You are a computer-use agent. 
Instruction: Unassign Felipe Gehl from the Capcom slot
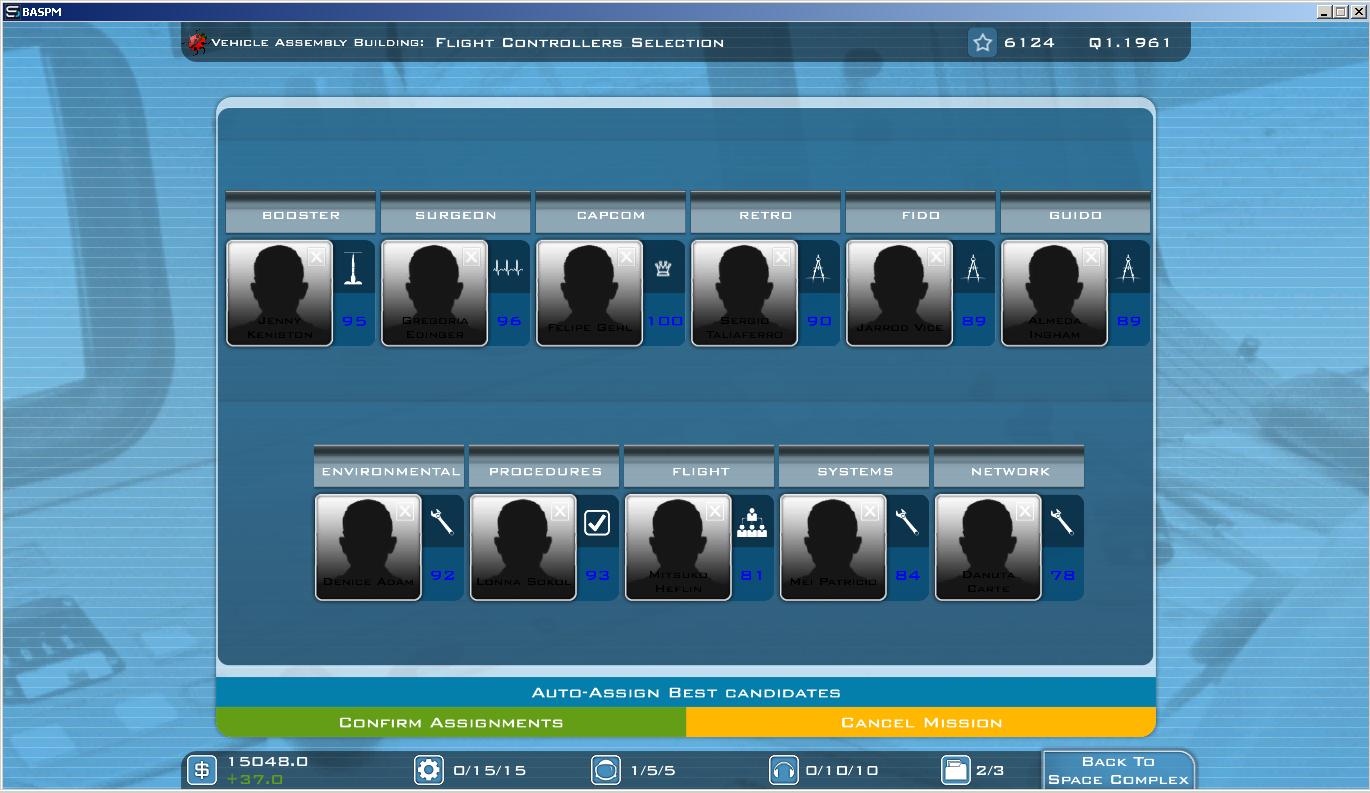626,257
